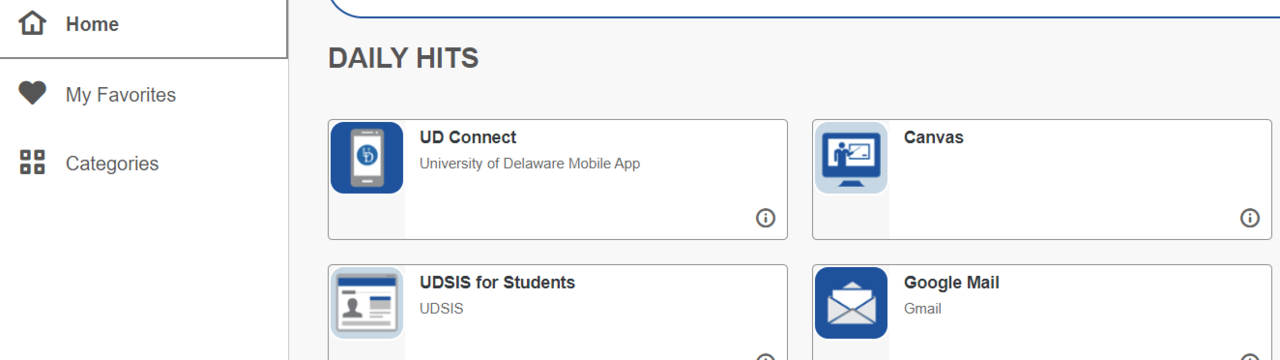The height and width of the screenshot is (360, 1280).
Task: Click the UD Connect title link
Action: pyautogui.click(x=468, y=137)
